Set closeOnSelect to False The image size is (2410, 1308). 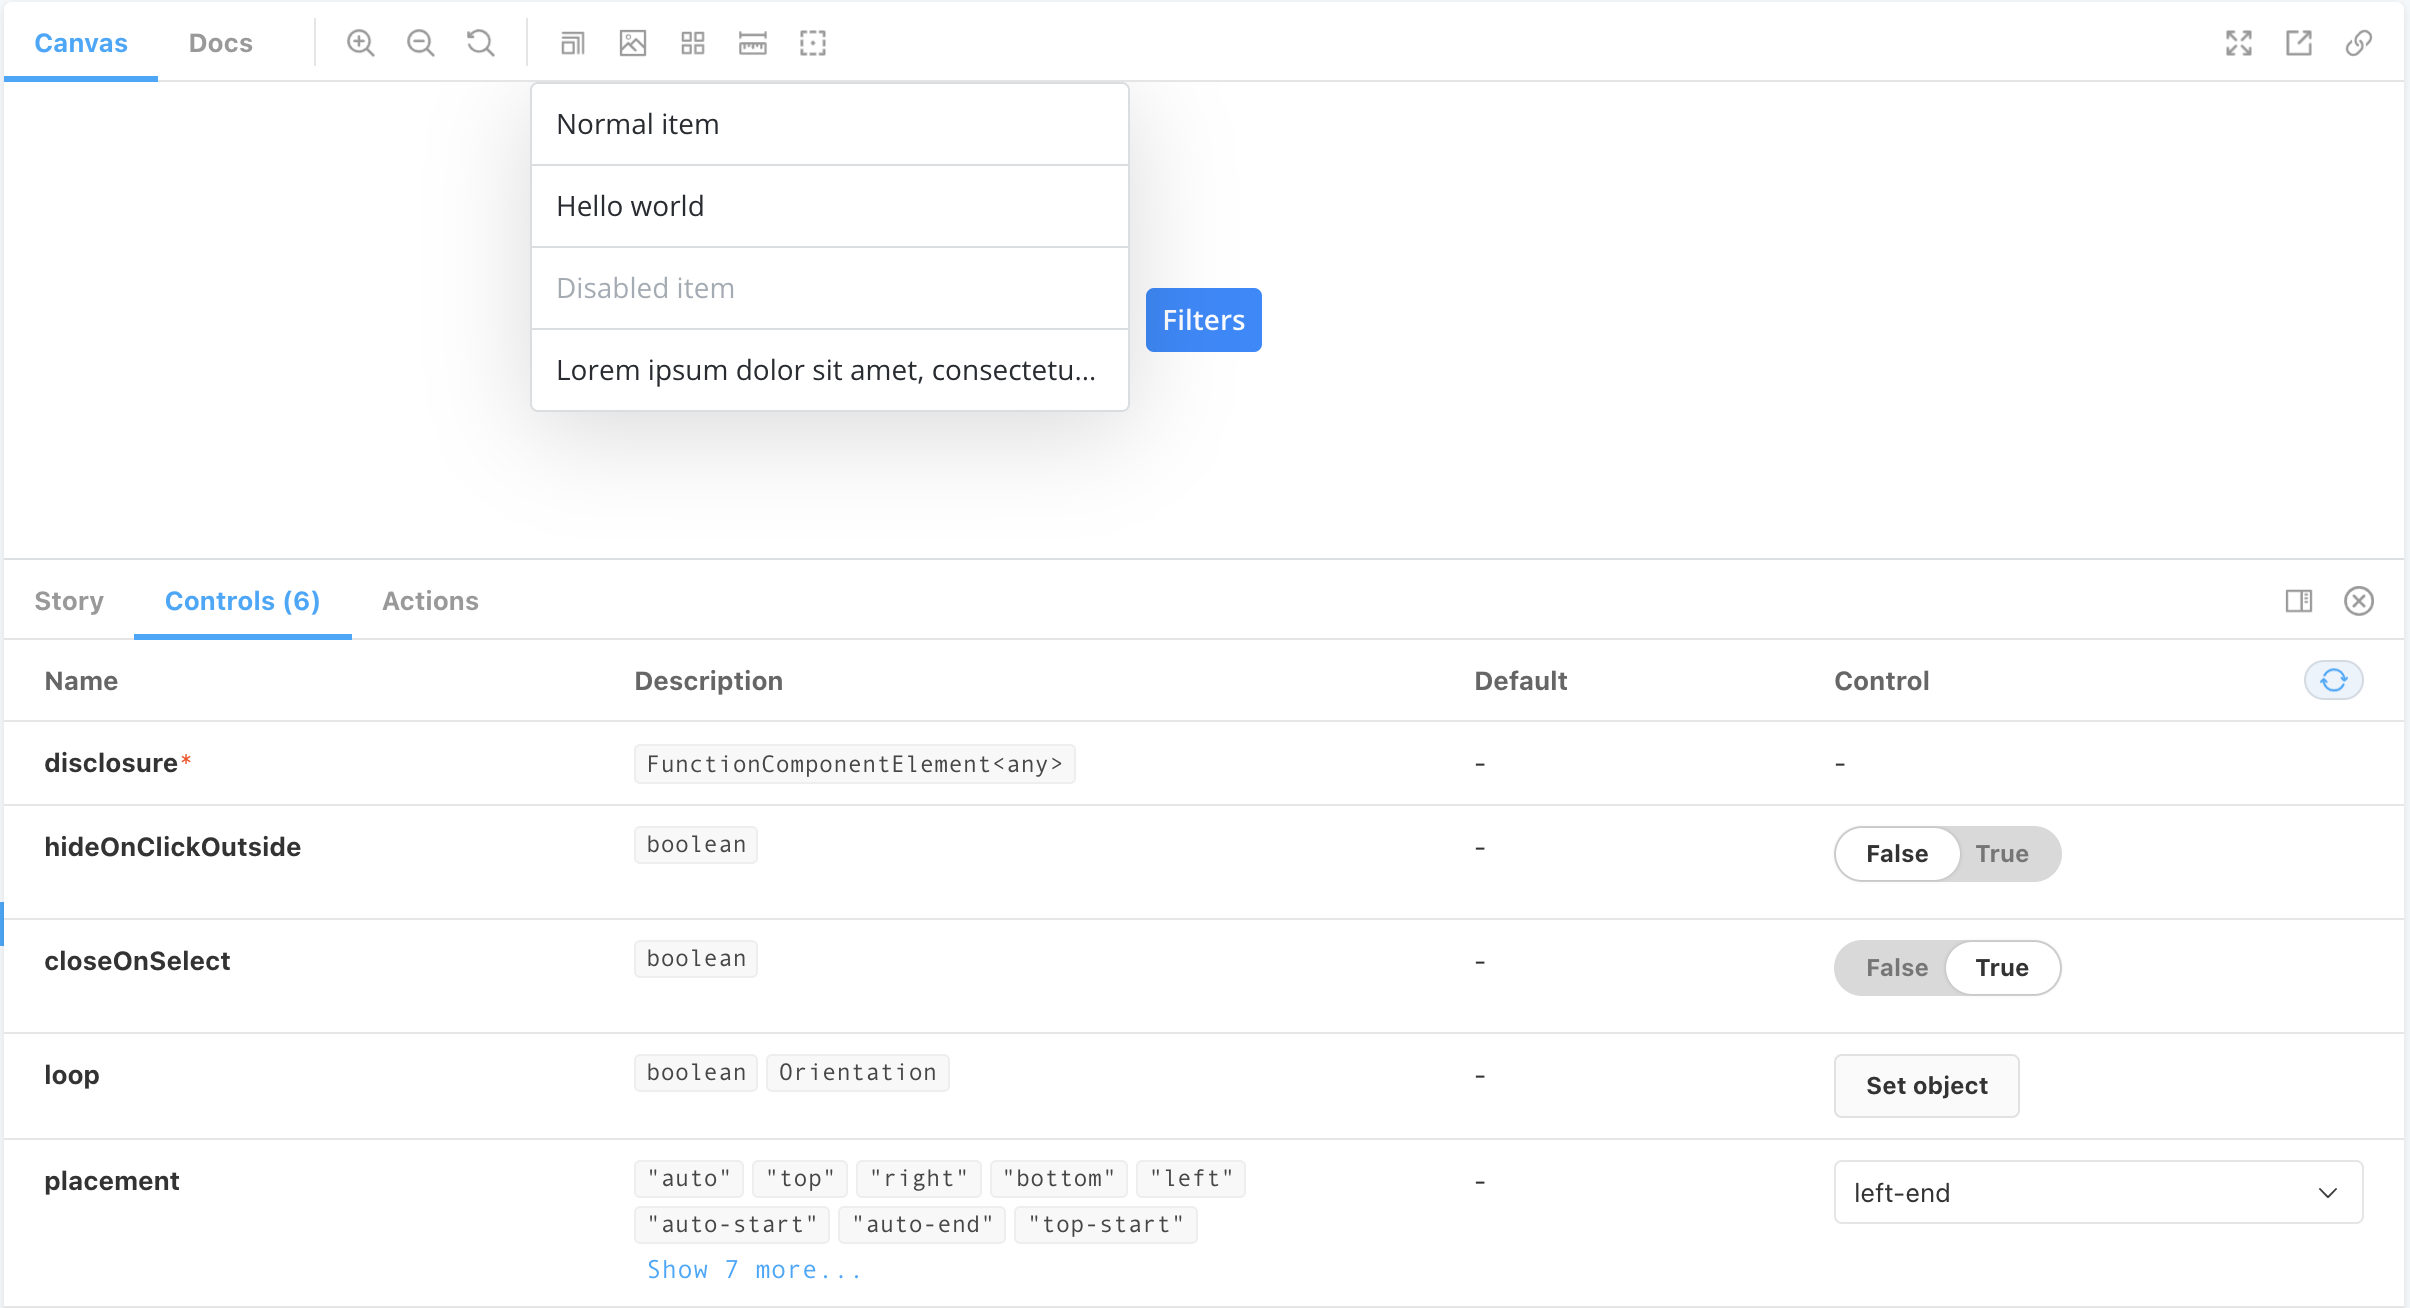[1895, 967]
